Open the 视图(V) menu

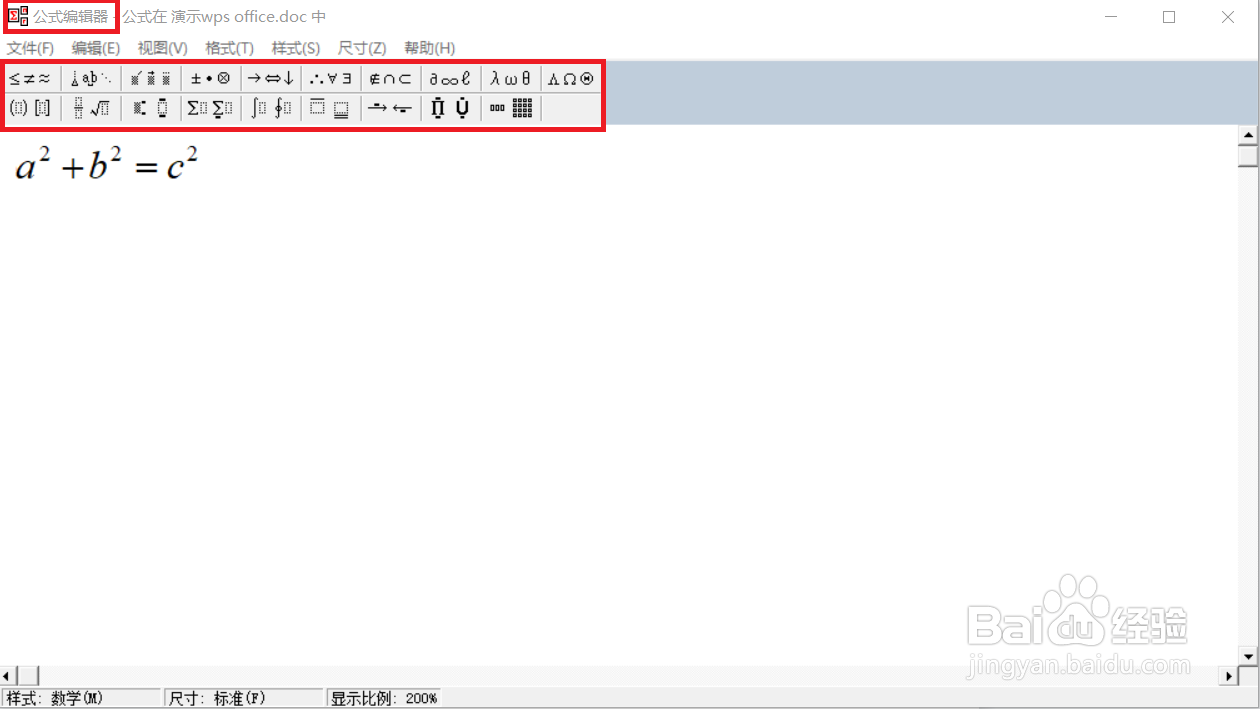(163, 48)
